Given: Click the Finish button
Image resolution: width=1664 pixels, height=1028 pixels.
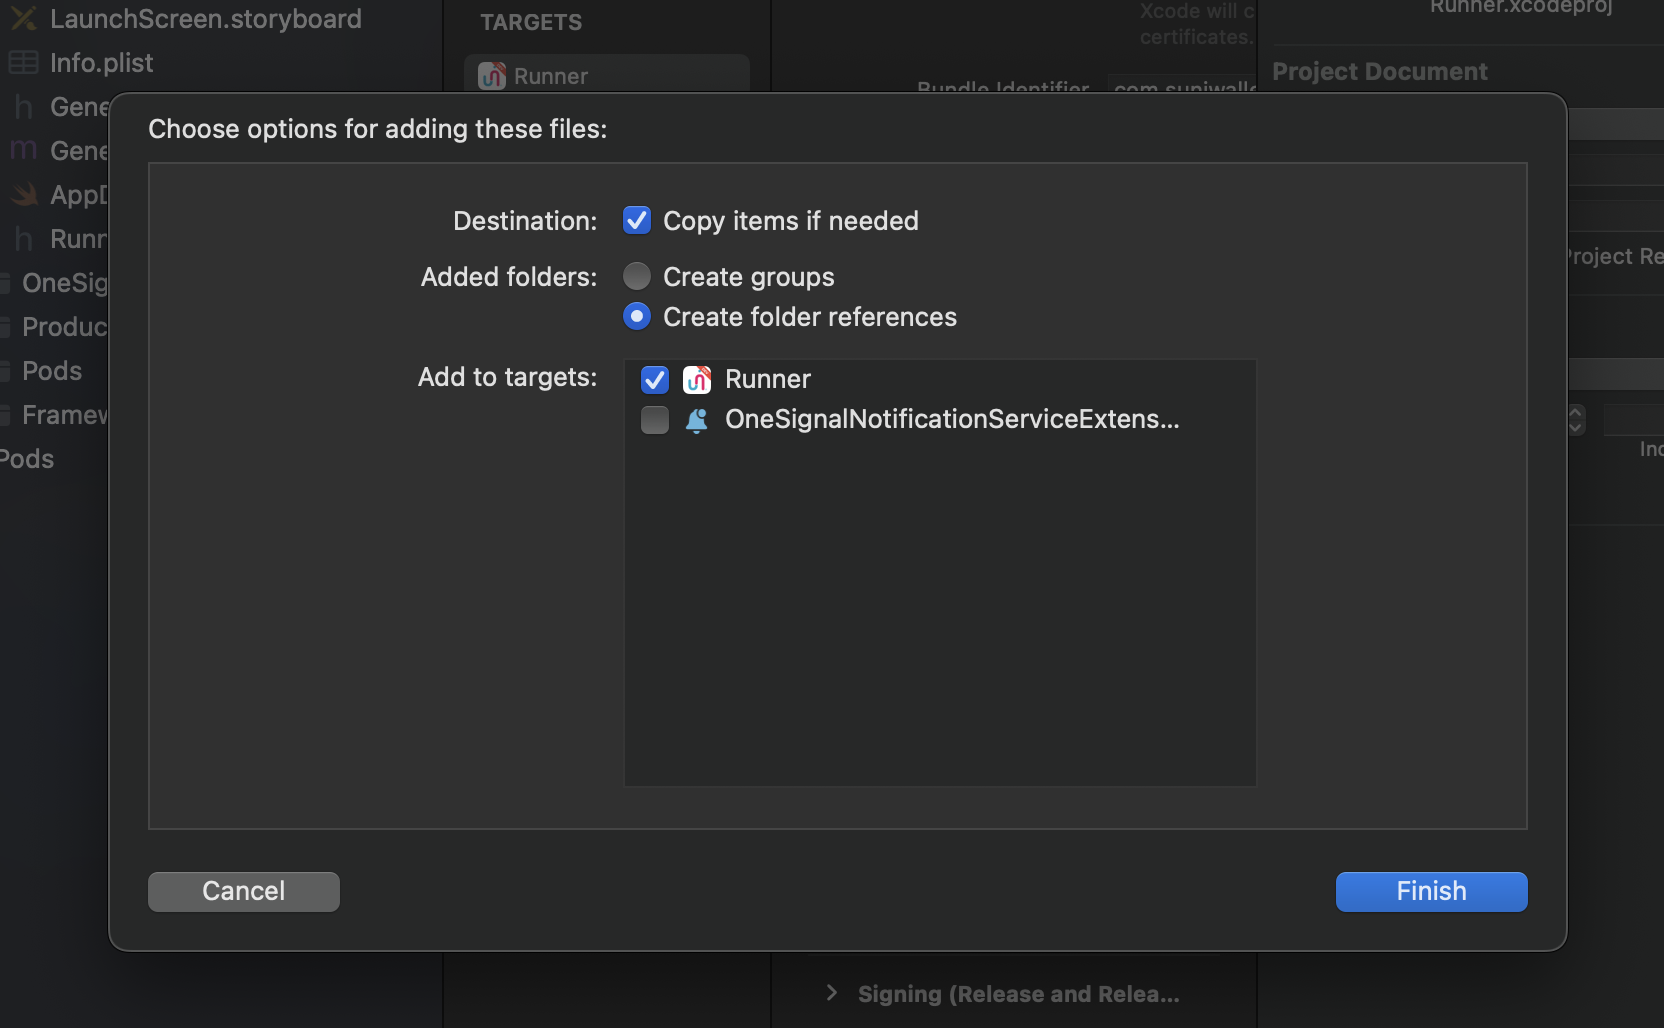Looking at the screenshot, I should 1430,891.
